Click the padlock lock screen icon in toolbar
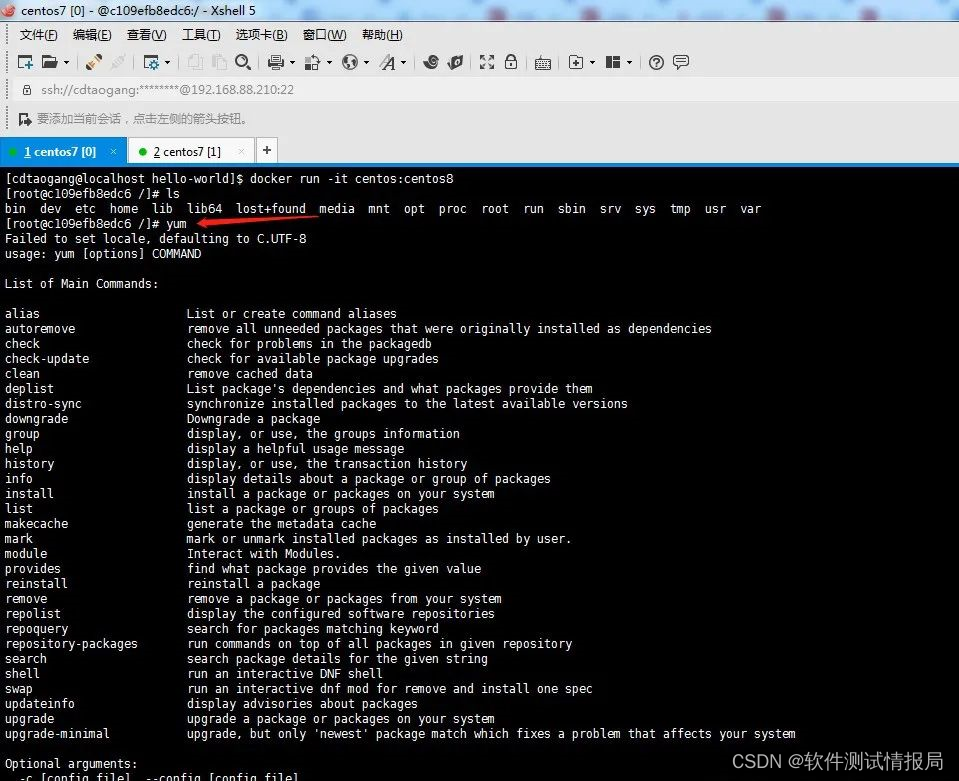The height and width of the screenshot is (781, 959). 511,62
